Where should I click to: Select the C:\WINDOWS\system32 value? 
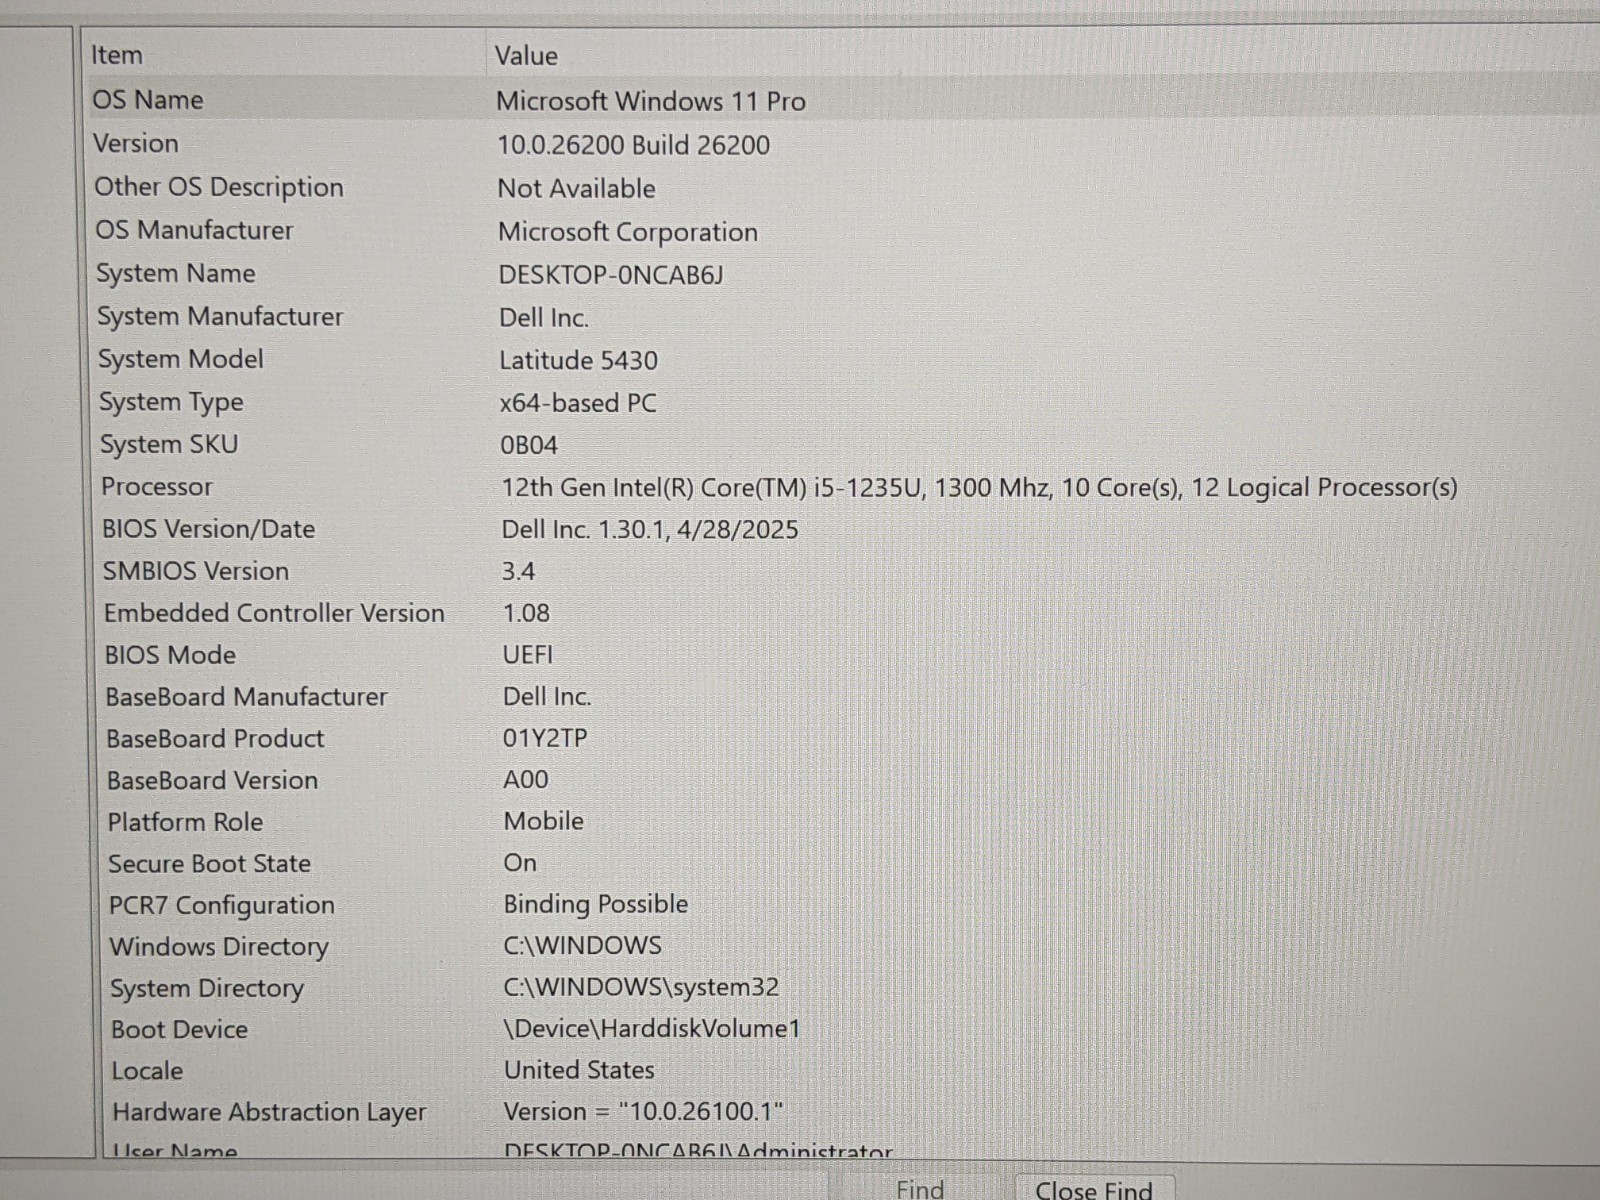click(x=641, y=987)
